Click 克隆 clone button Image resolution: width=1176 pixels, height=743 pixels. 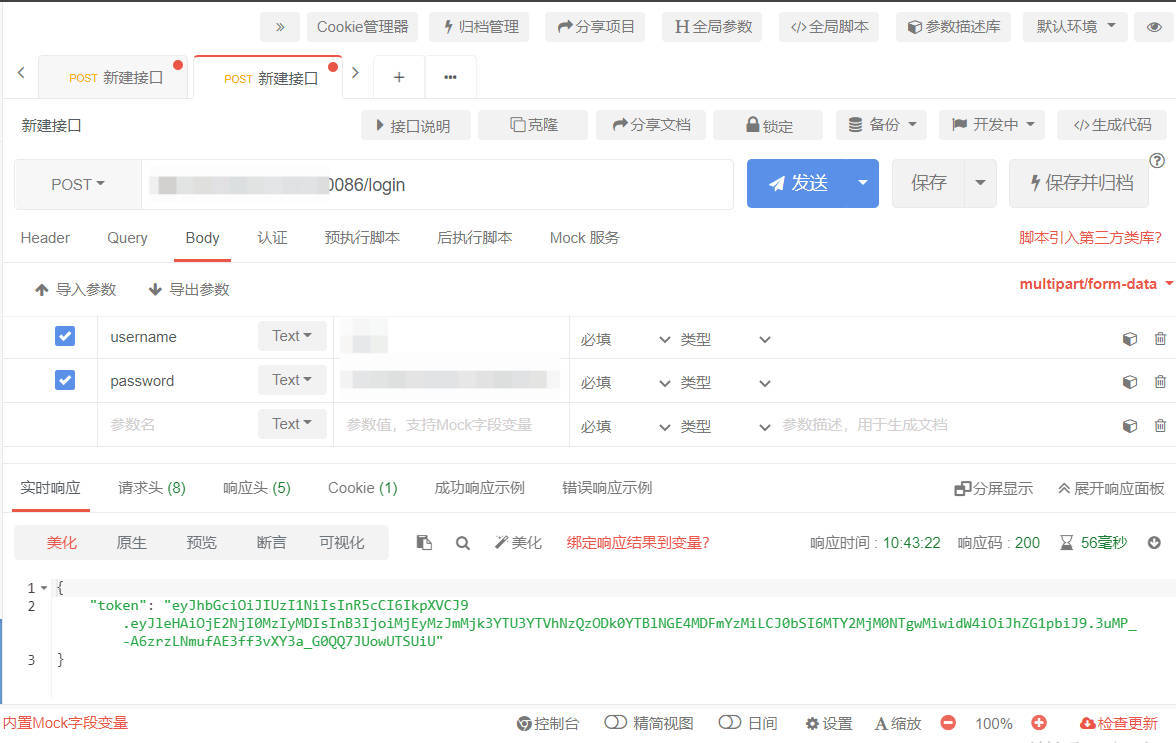pos(532,125)
